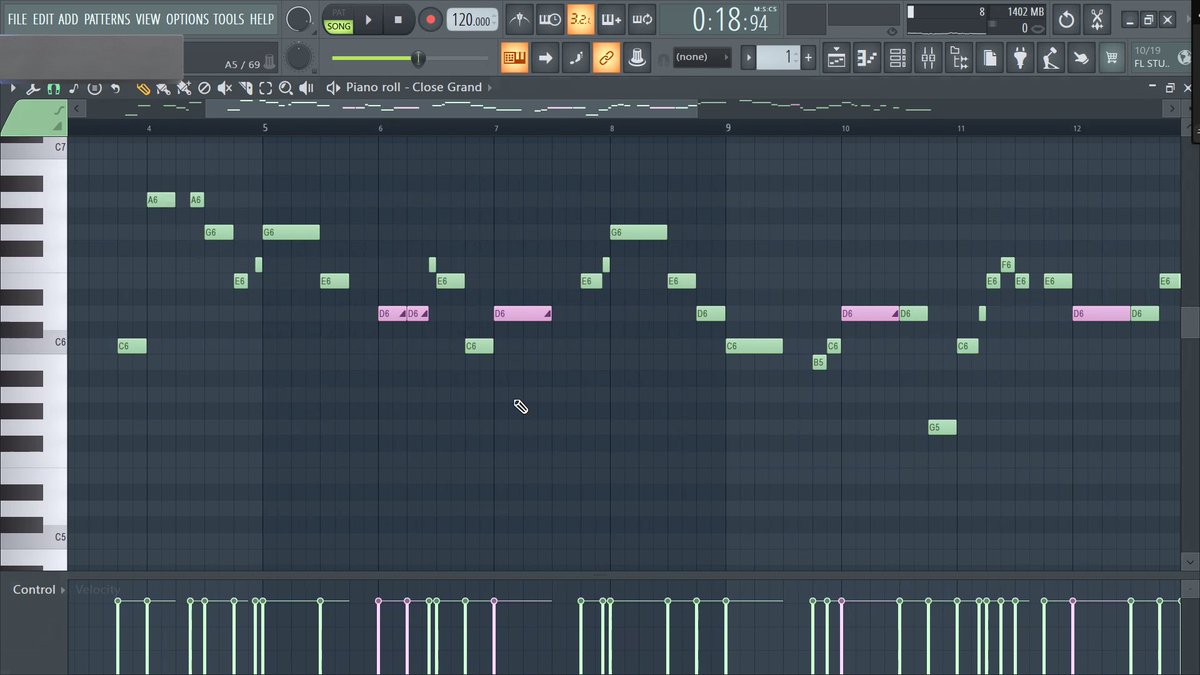
Task: Choose the Select tool with dashed square icon
Action: point(266,88)
